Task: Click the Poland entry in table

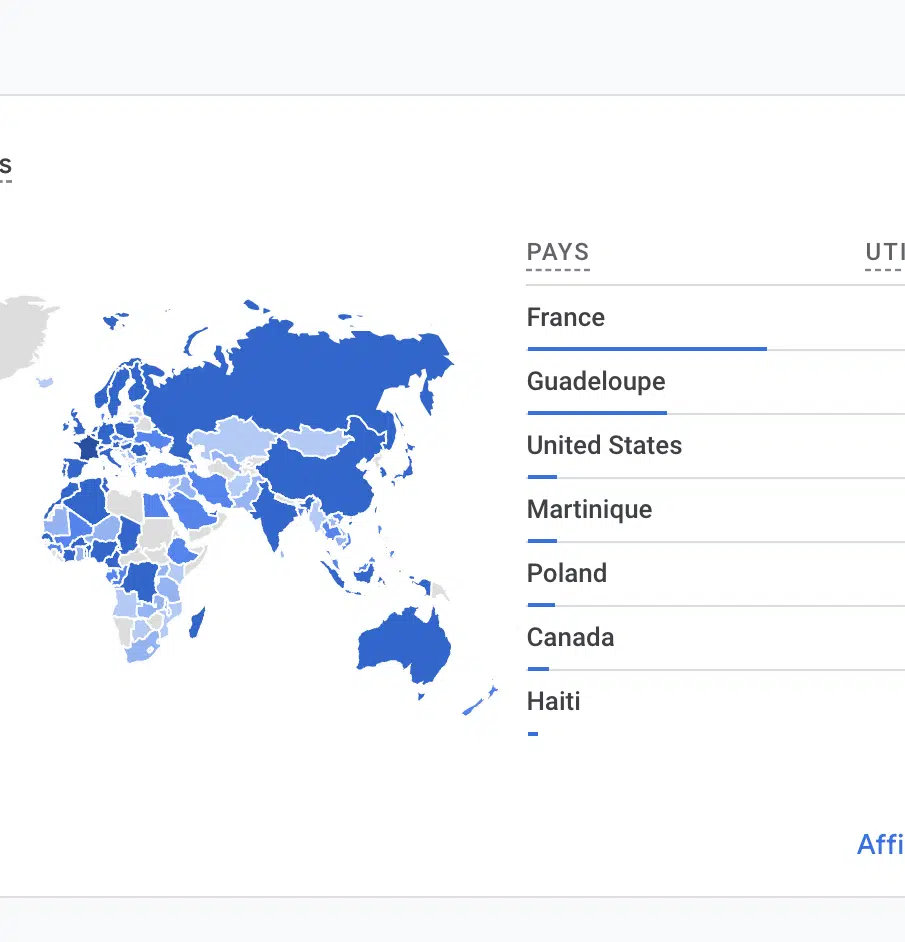Action: pos(567,574)
